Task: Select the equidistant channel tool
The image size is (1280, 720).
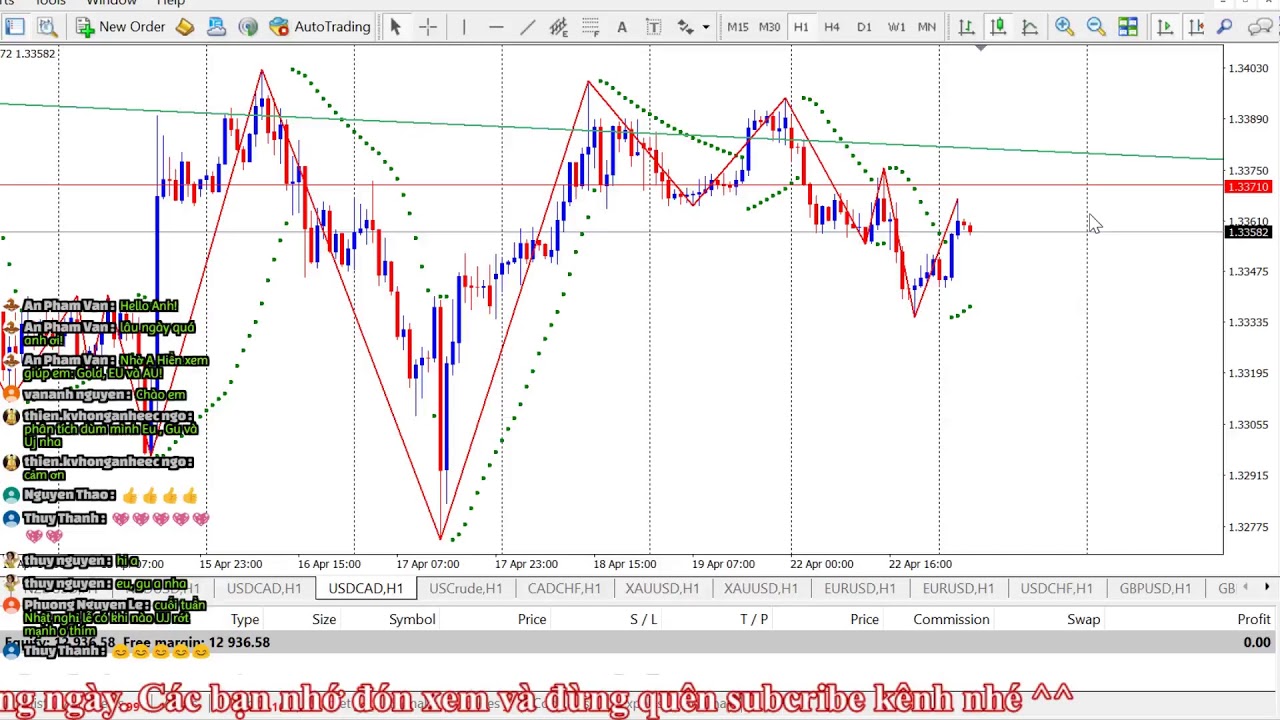Action: point(558,27)
